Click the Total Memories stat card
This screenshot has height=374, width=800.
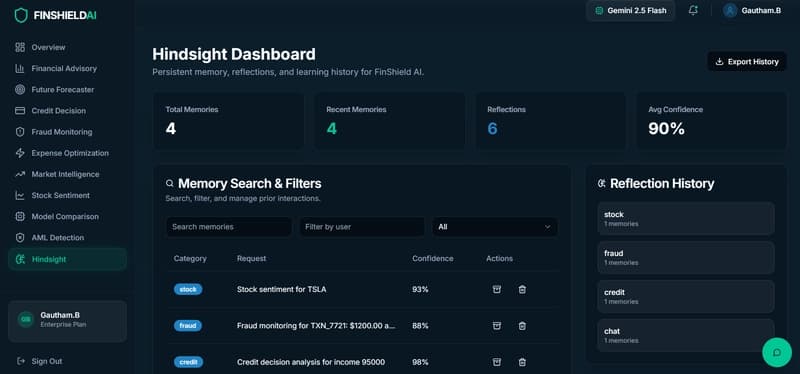coord(229,121)
